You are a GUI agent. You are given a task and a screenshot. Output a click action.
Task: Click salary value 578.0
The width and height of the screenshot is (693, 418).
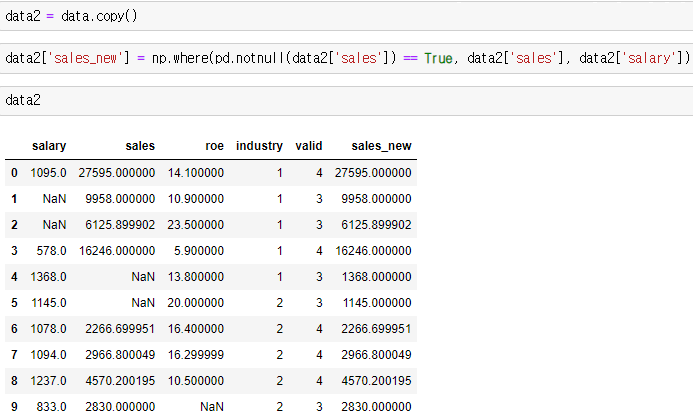pos(51,251)
